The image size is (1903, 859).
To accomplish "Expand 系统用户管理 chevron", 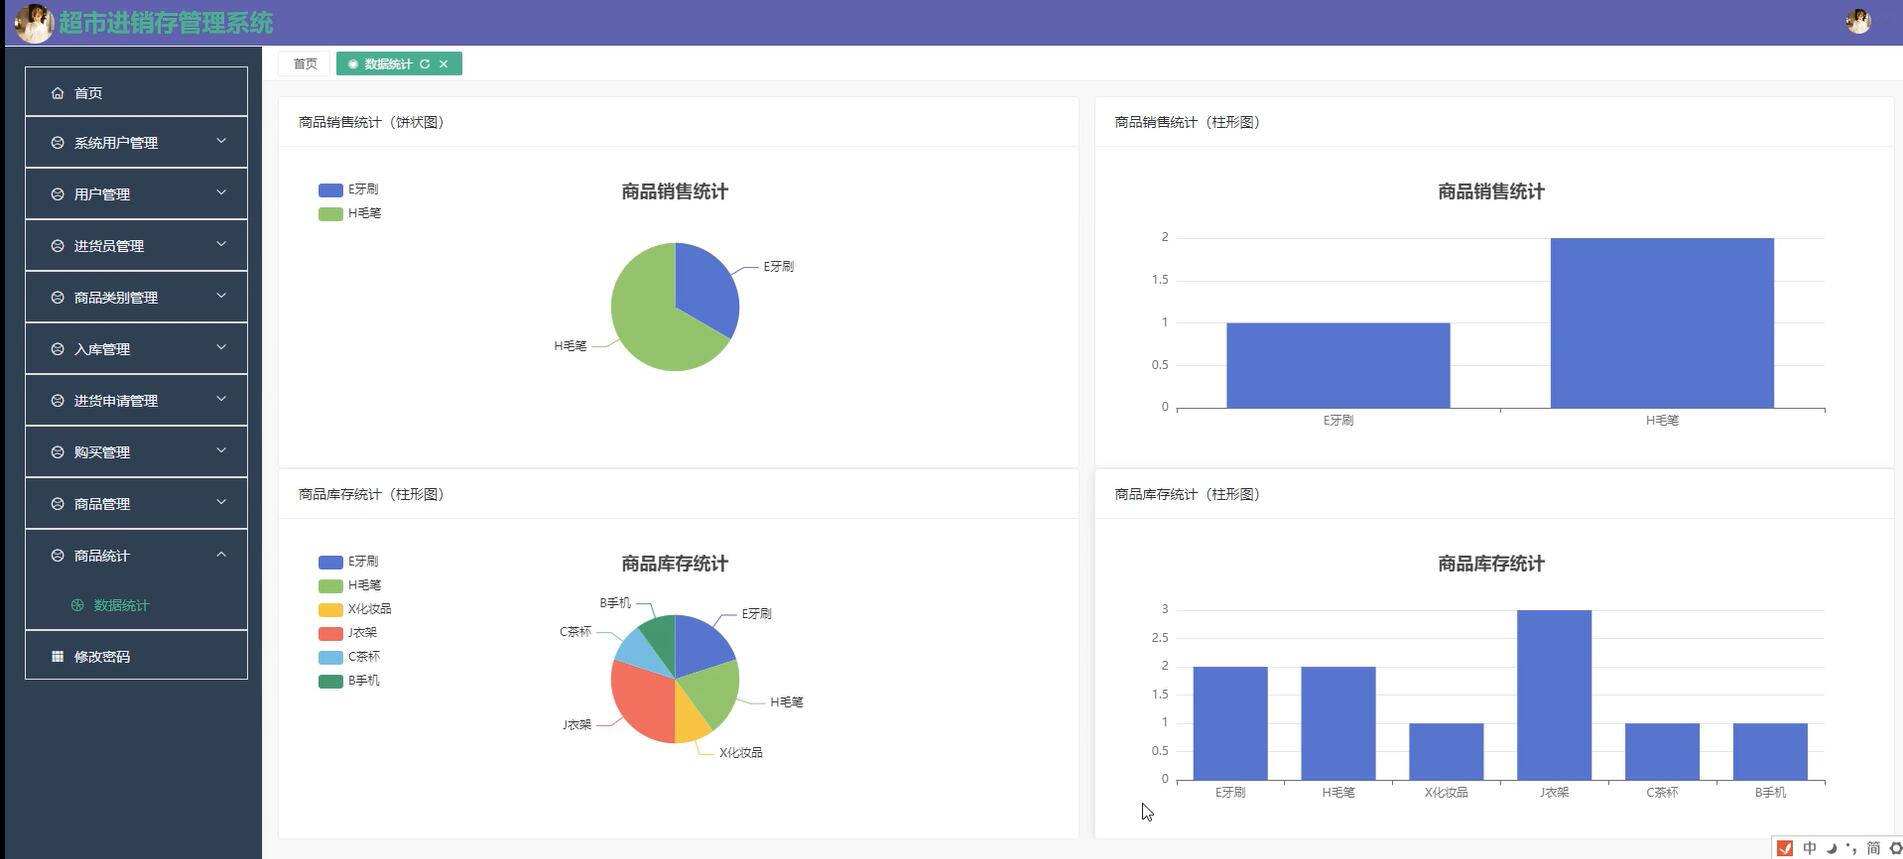I will 221,141.
